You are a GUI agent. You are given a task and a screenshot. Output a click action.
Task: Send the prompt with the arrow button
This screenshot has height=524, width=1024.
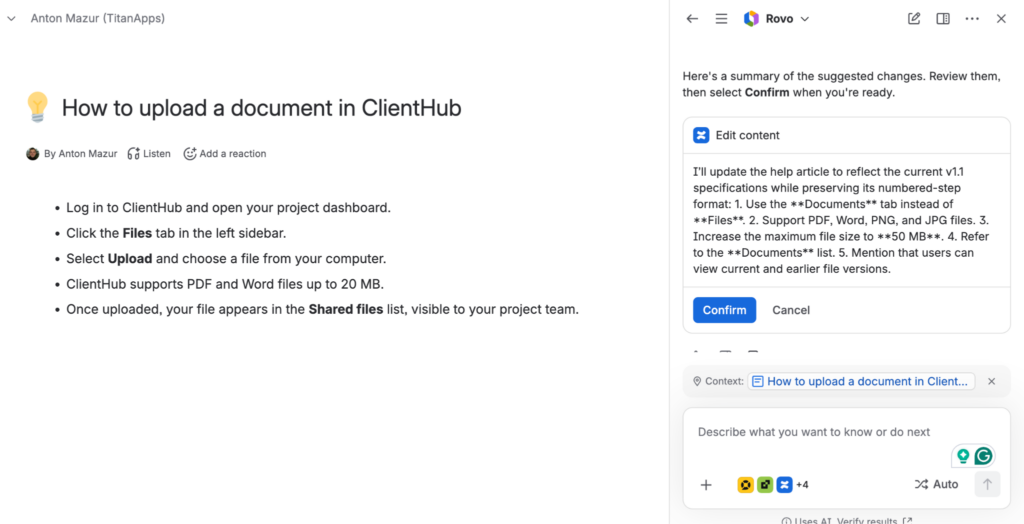point(987,485)
